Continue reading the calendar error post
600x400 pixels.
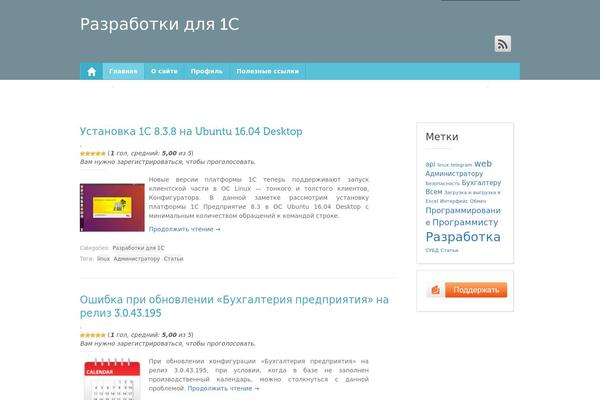(223, 388)
